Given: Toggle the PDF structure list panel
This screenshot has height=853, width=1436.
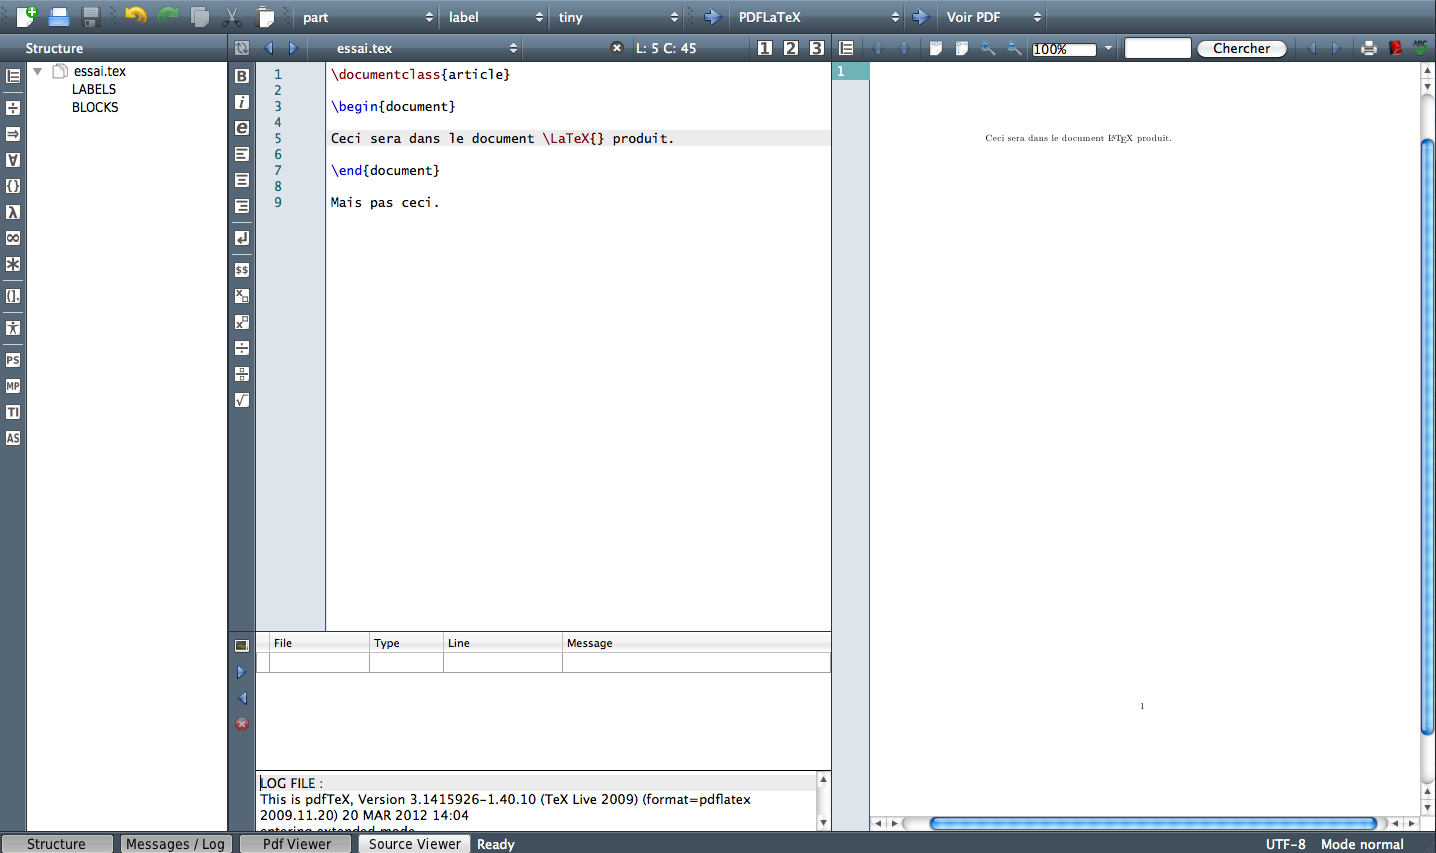Looking at the screenshot, I should 846,48.
